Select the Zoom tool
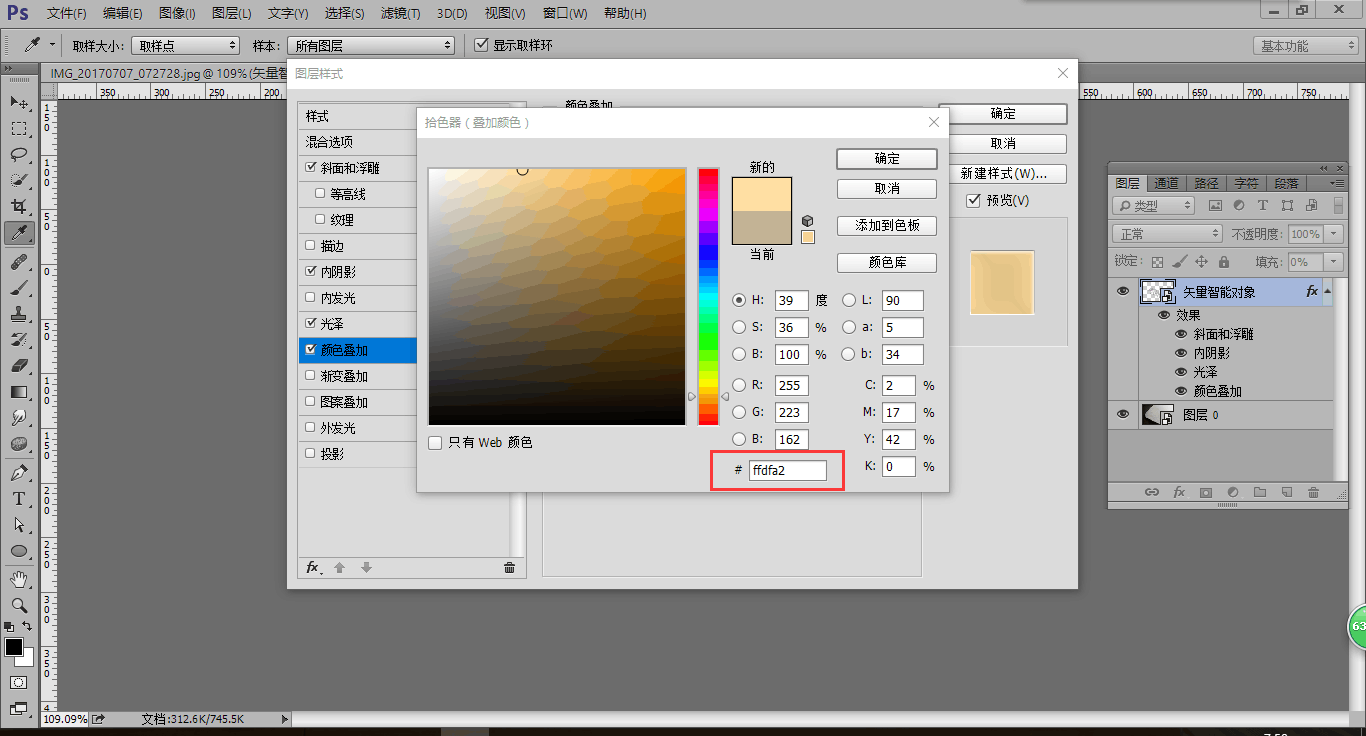This screenshot has width=1366, height=736. pyautogui.click(x=19, y=605)
